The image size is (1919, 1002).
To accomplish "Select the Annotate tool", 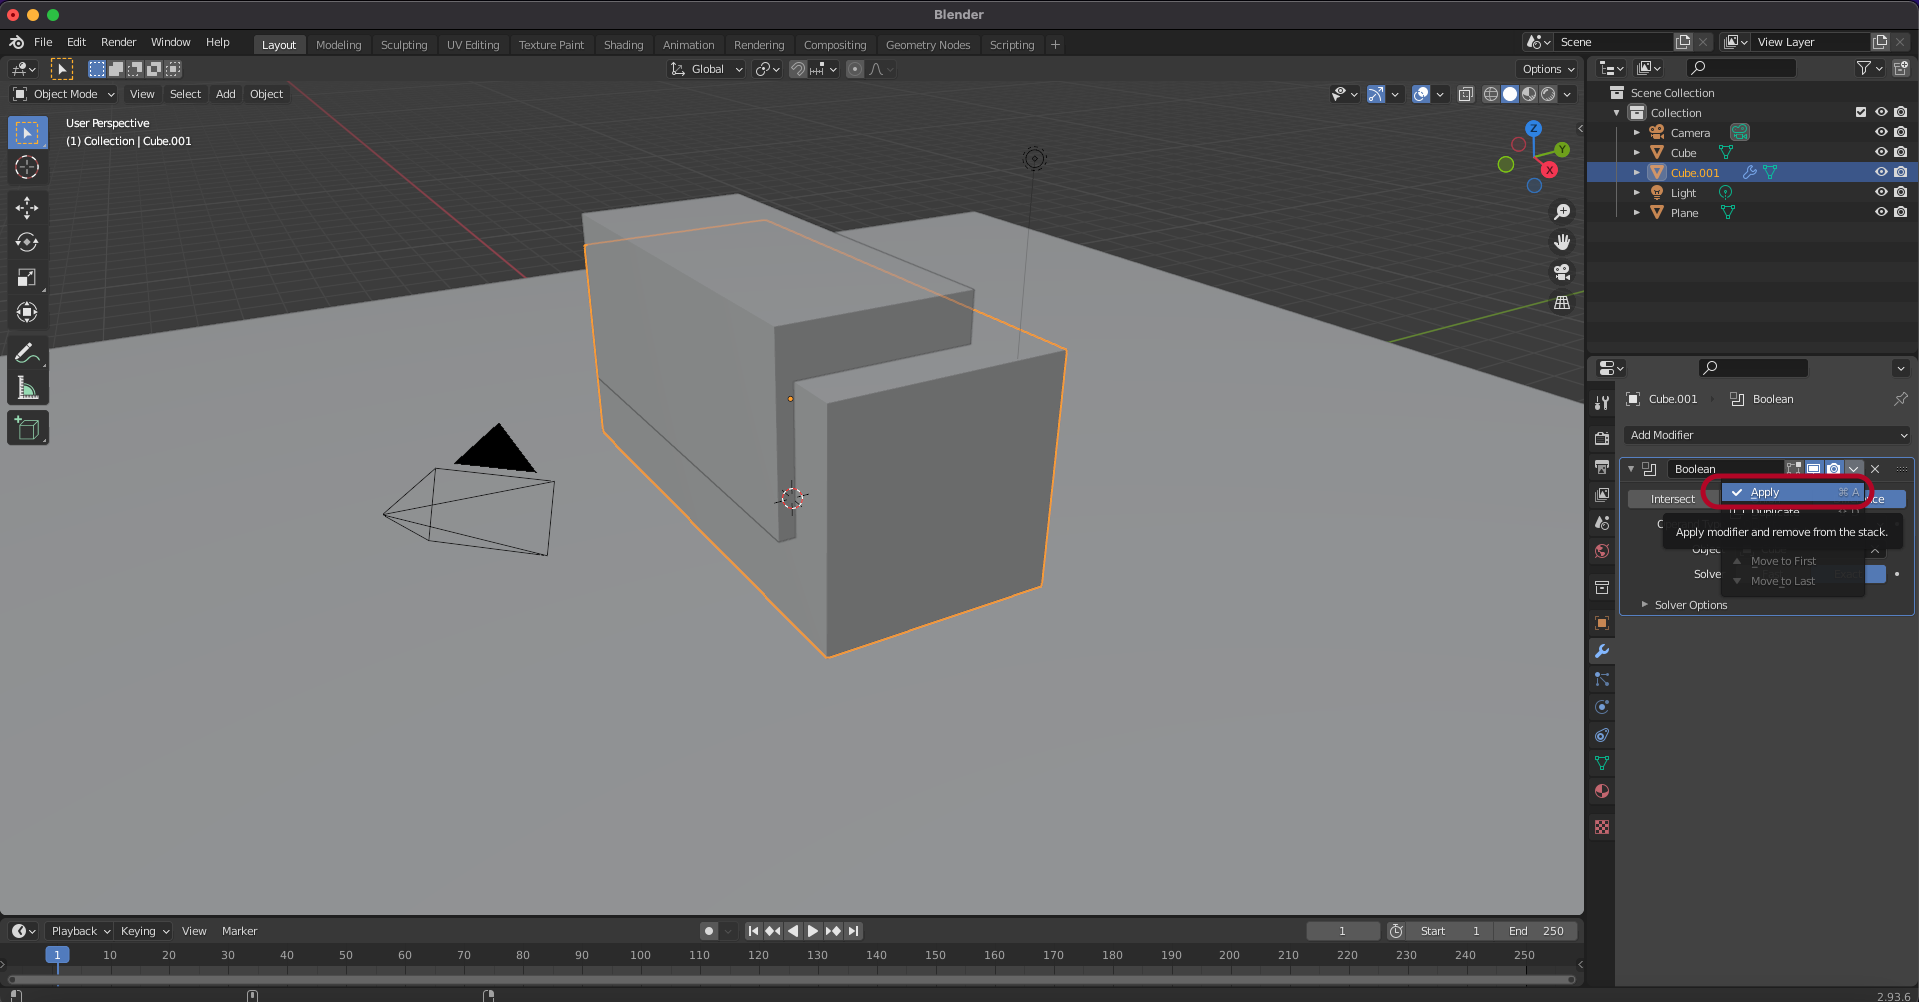I will point(27,353).
